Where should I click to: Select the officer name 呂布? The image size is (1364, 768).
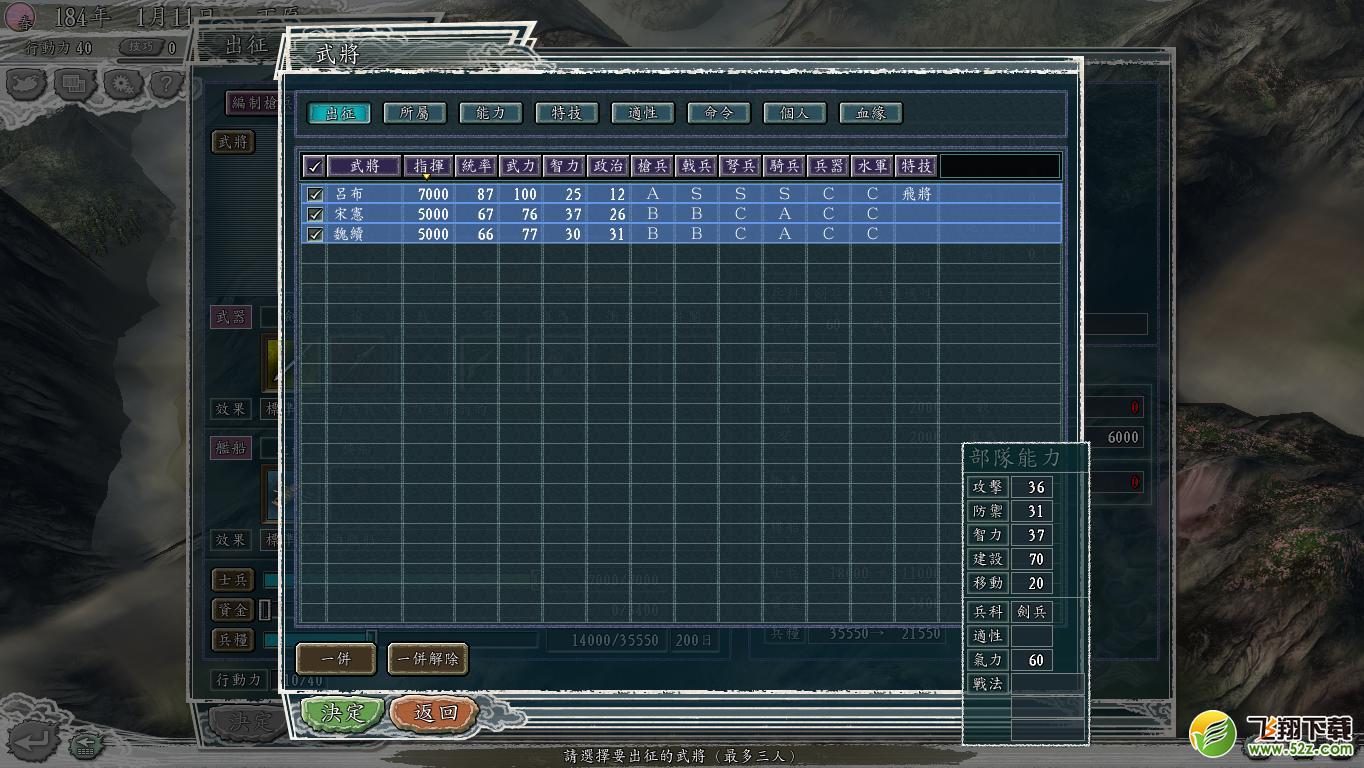pos(349,194)
